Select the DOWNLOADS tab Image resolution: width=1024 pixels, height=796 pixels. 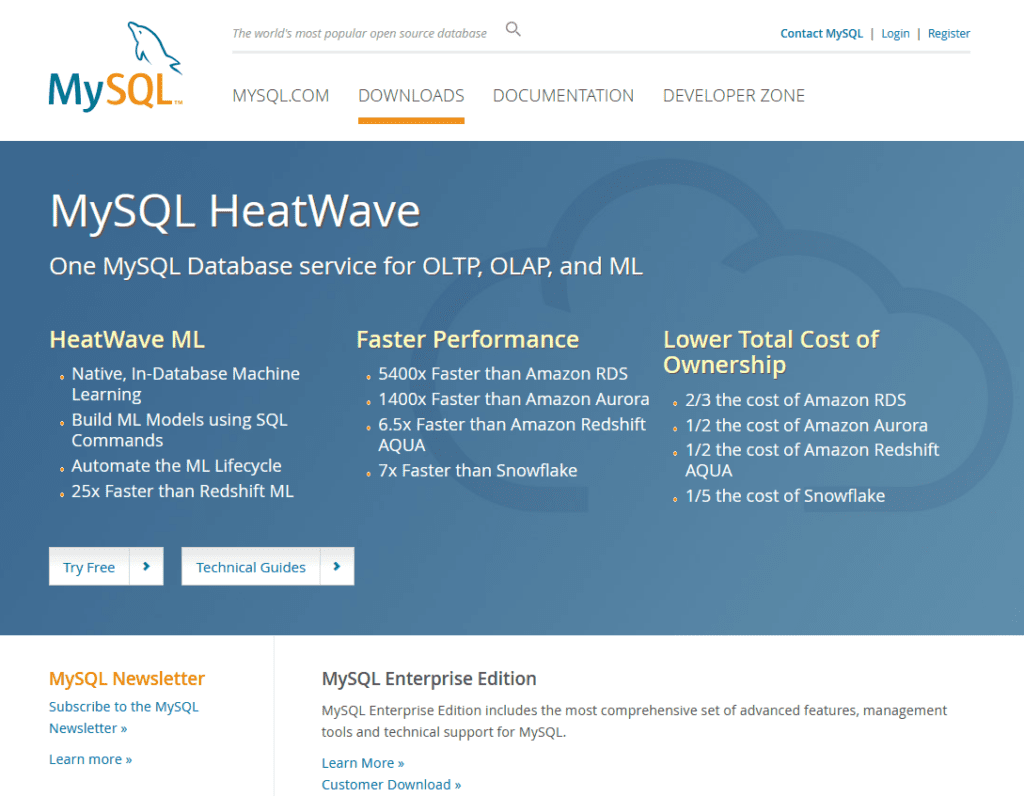point(411,96)
